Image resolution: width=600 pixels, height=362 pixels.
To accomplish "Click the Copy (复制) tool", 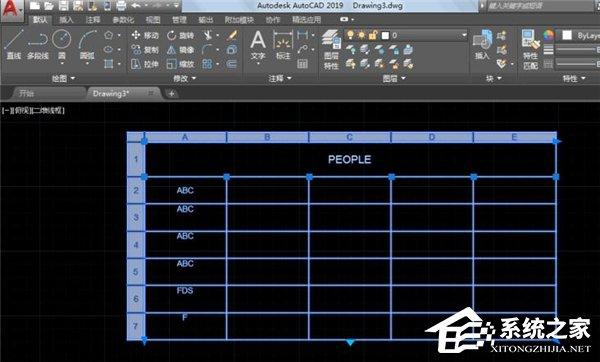I will 145,50.
